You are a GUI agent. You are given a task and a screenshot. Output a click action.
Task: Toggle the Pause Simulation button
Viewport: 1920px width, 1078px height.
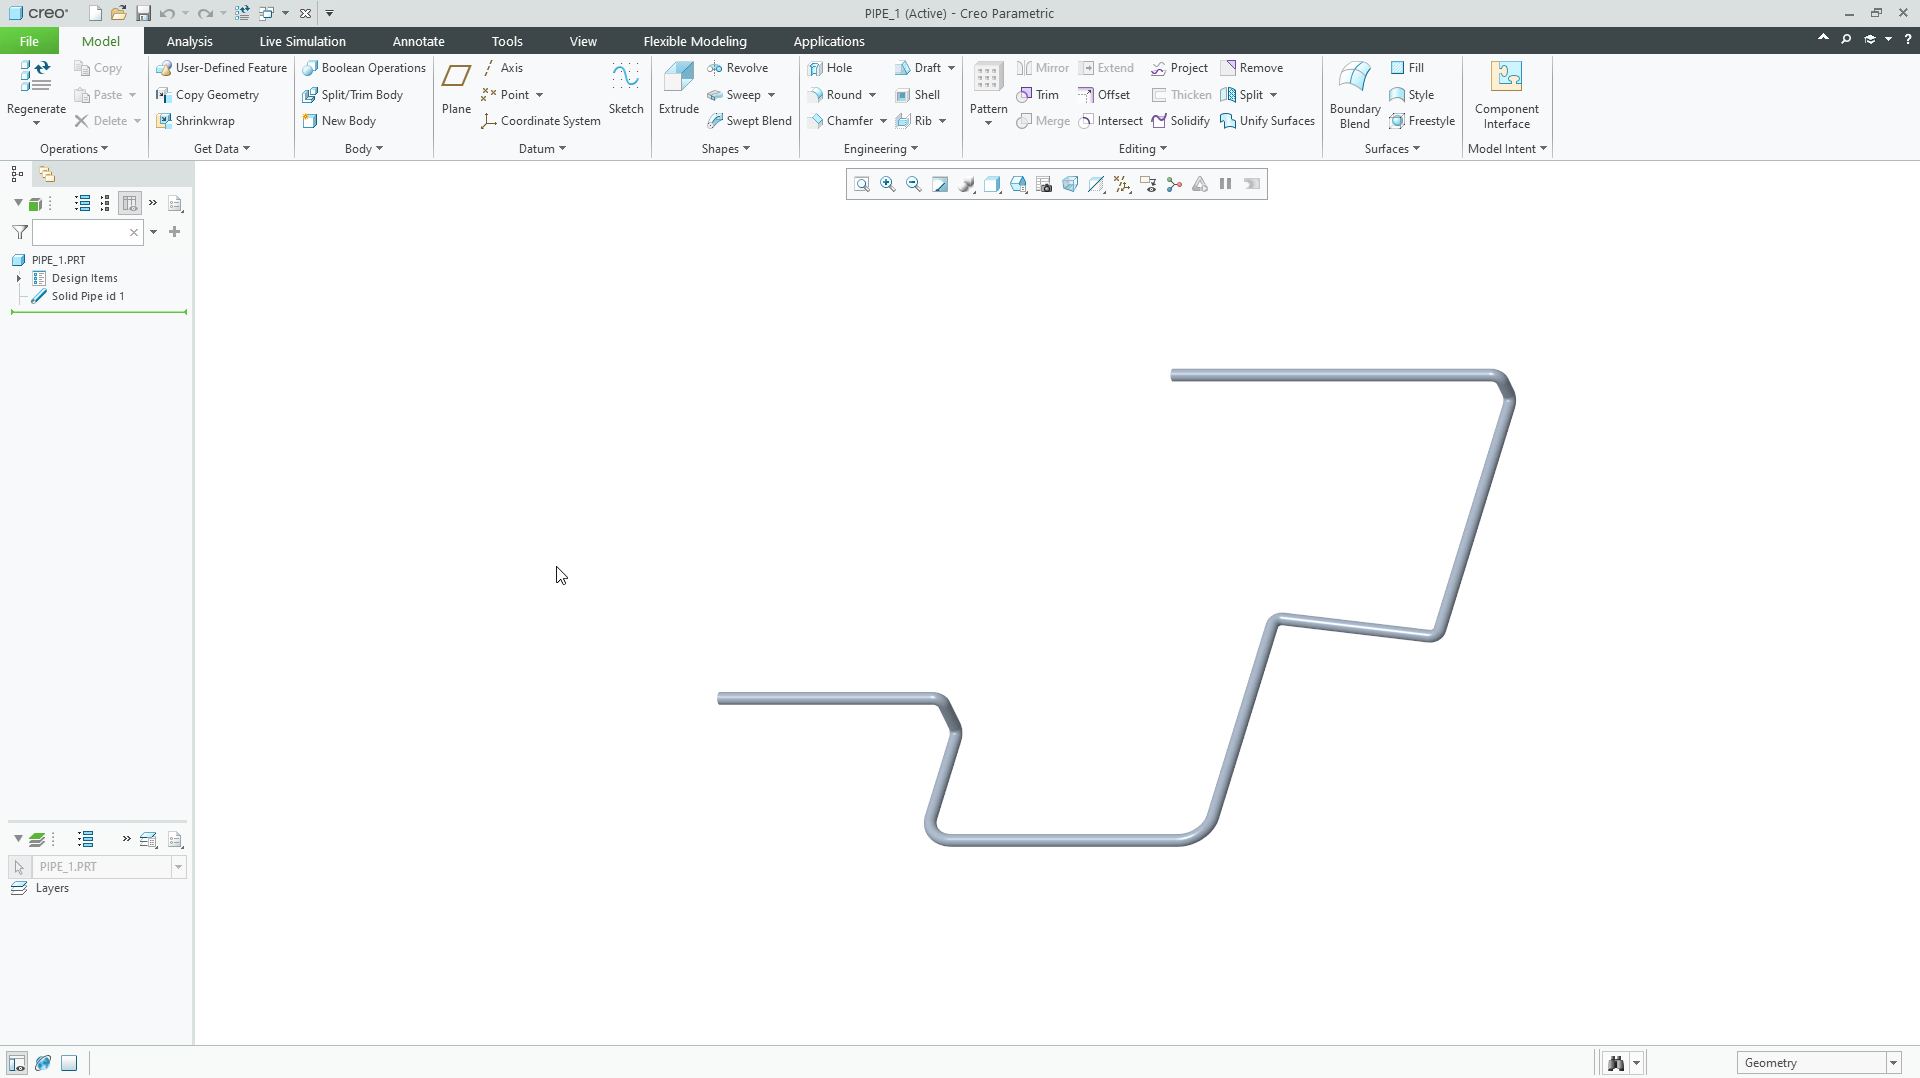(1226, 184)
